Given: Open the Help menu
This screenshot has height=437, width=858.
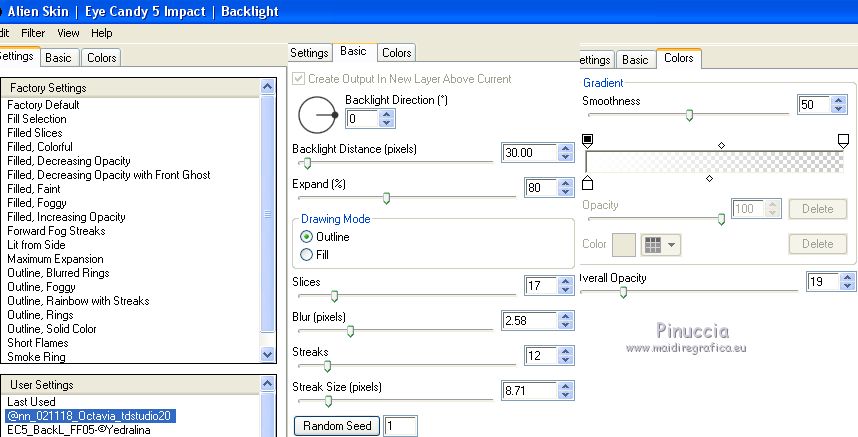Looking at the screenshot, I should [102, 33].
